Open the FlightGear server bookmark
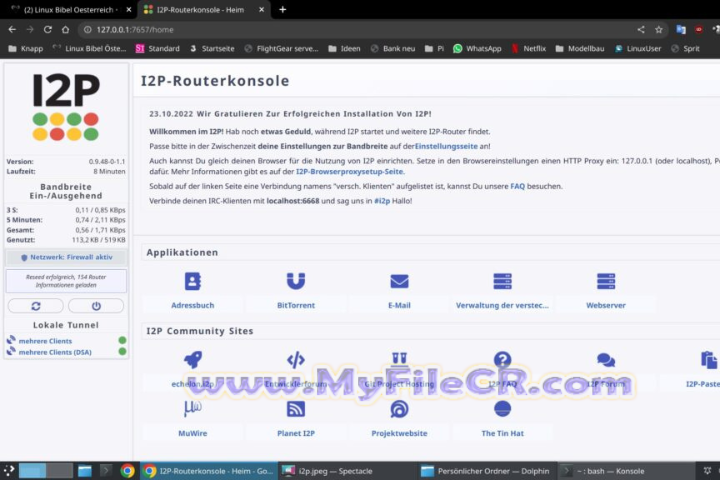Viewport: 720px width, 480px height. (x=281, y=48)
